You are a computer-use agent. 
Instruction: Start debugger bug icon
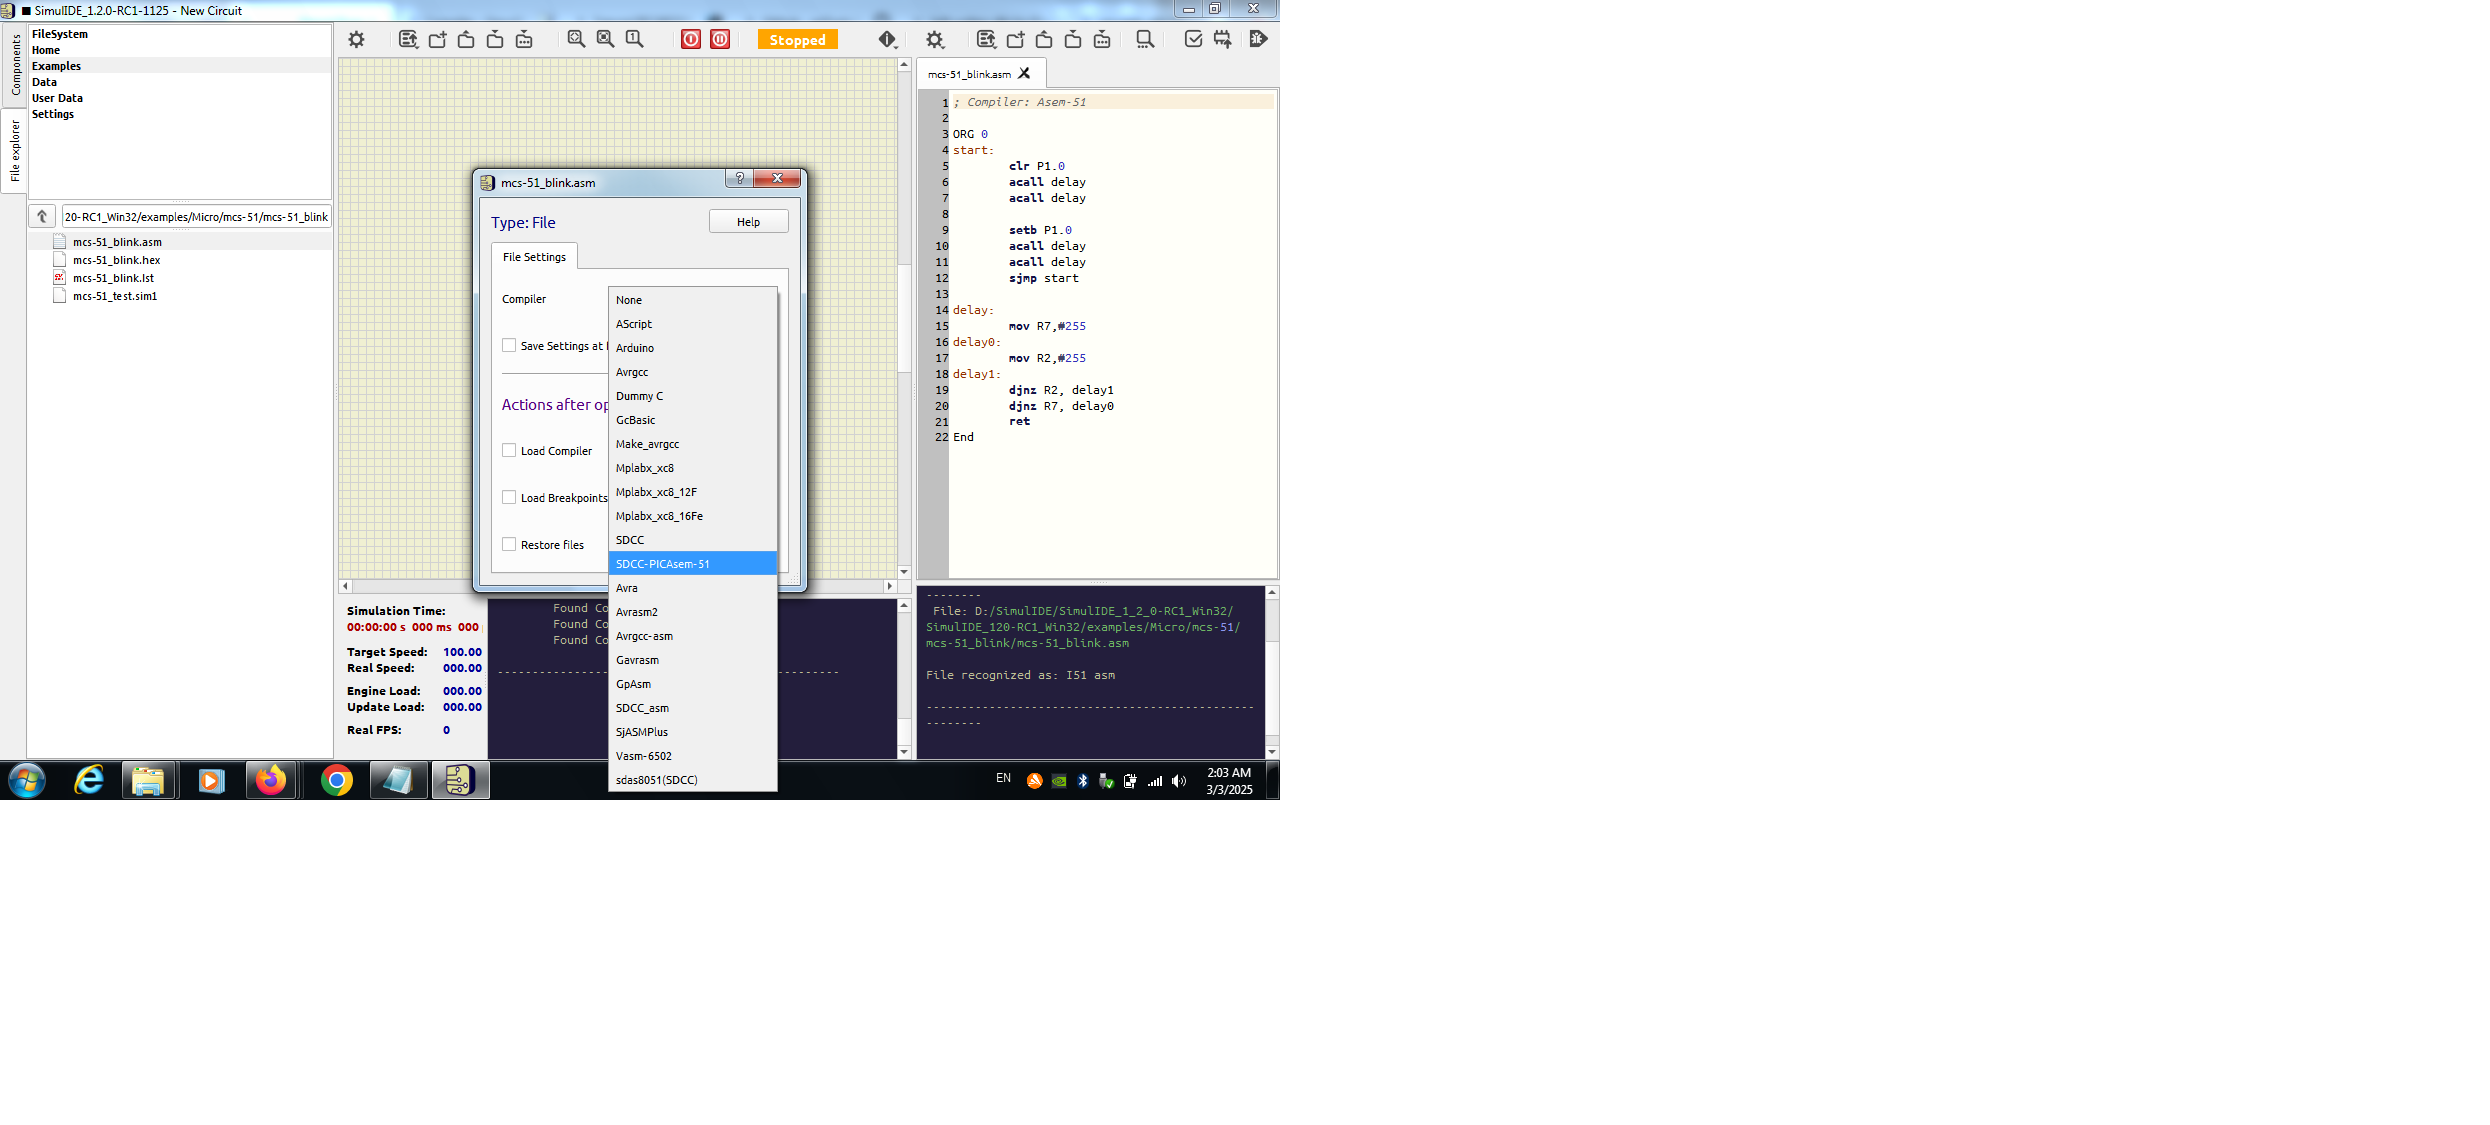point(1258,39)
